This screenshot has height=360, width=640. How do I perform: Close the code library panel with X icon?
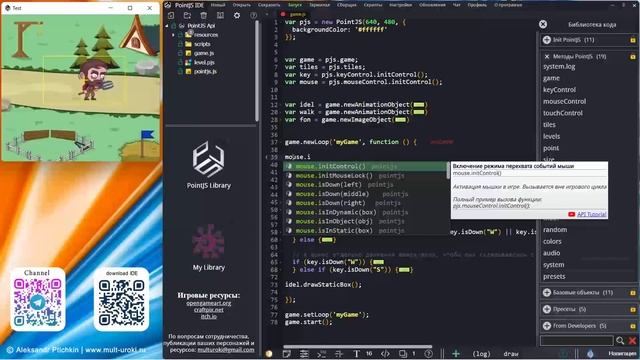pos(543,24)
